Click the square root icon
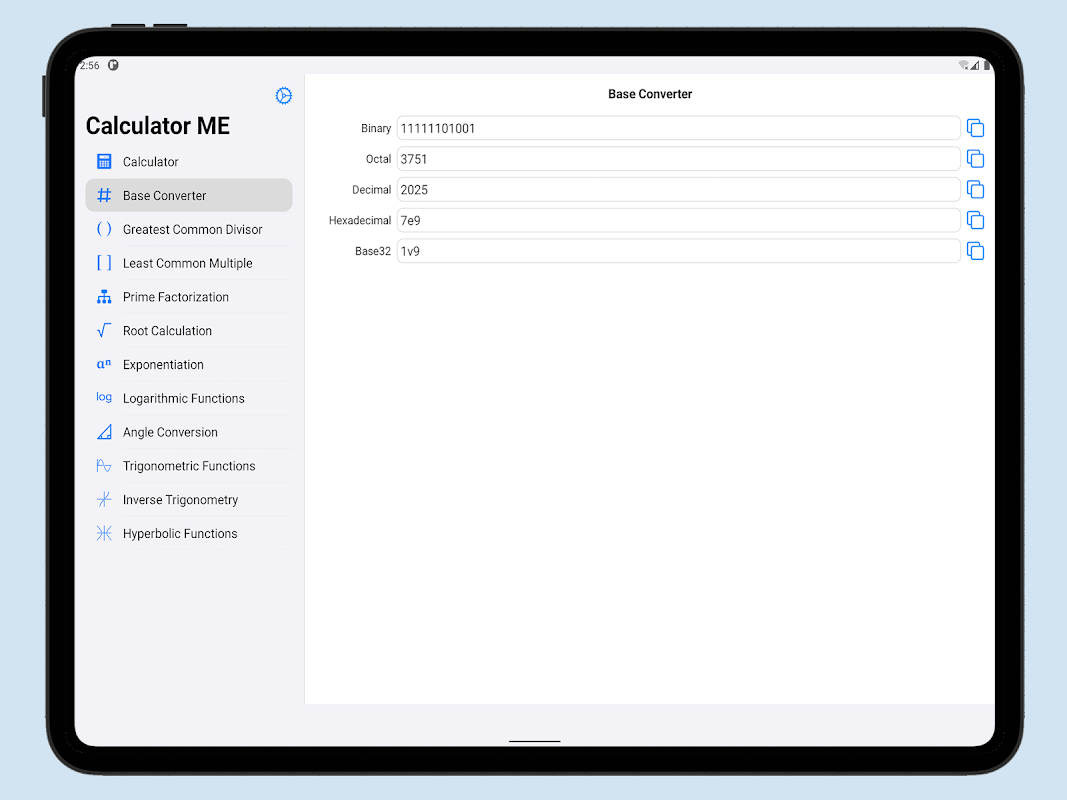Screen dimensions: 1067x800 click(x=104, y=331)
